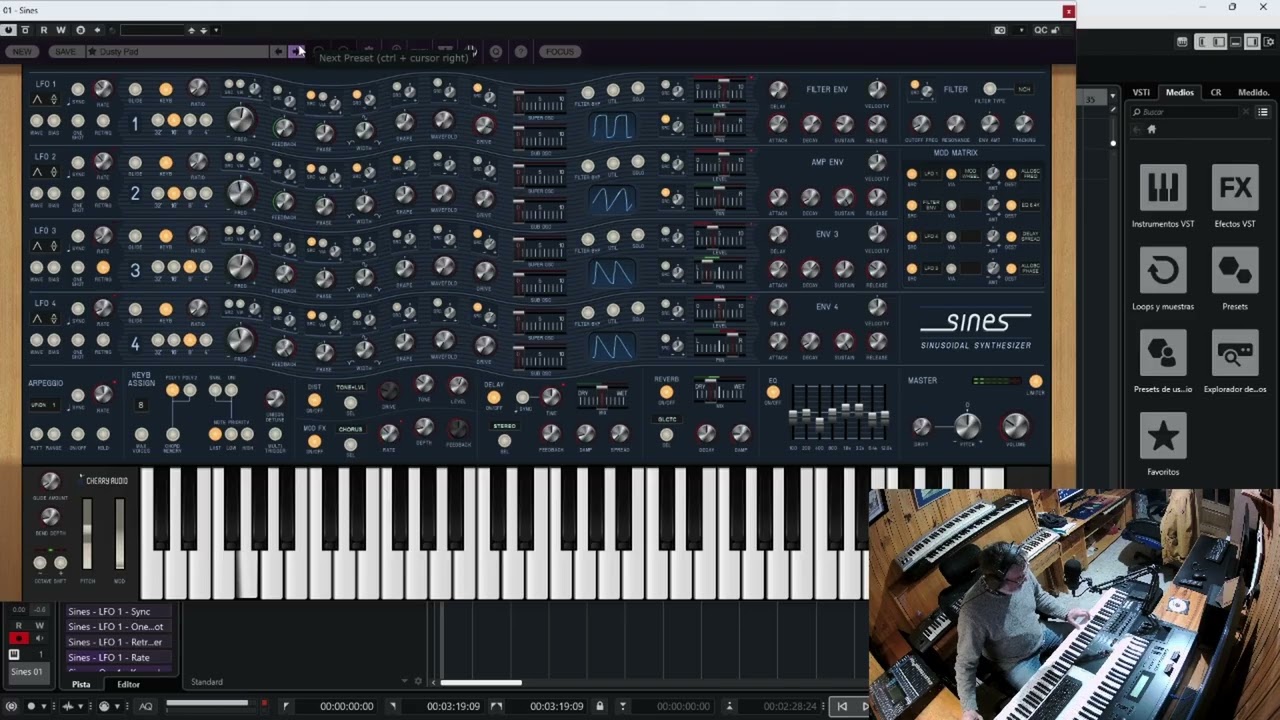This screenshot has width=1280, height=720.
Task: Click the NEW preset button
Action: pos(22,51)
